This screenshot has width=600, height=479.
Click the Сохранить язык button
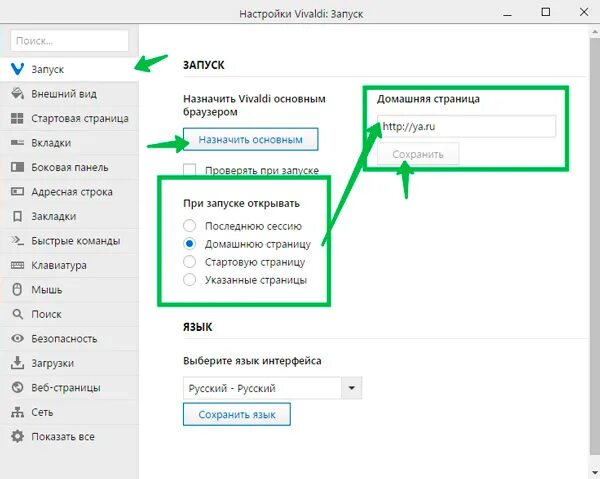(237, 414)
